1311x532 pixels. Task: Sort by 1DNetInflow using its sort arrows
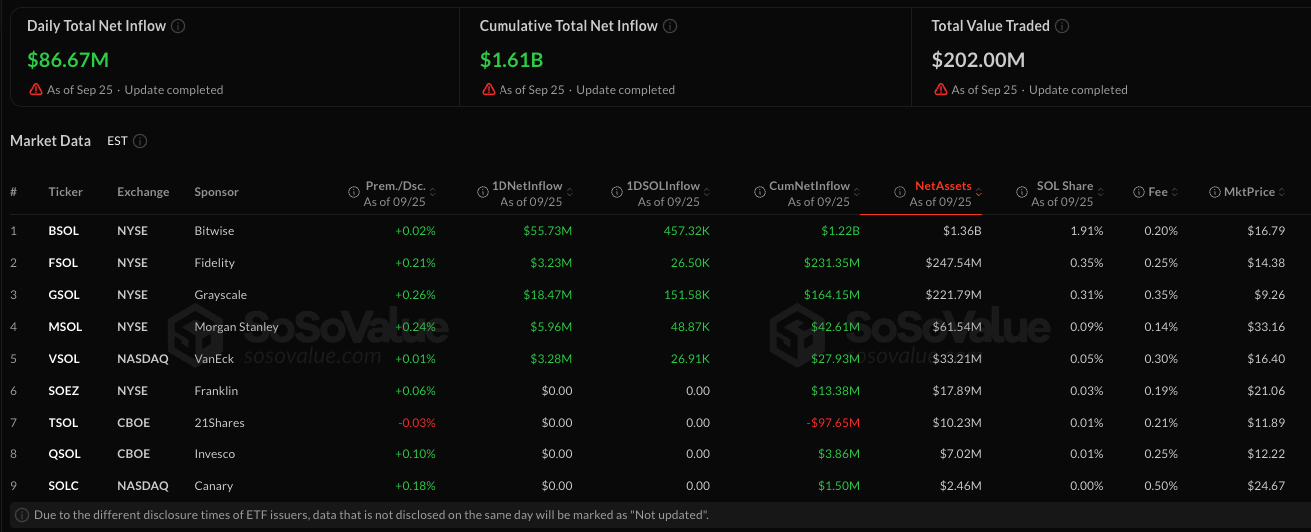tap(568, 193)
